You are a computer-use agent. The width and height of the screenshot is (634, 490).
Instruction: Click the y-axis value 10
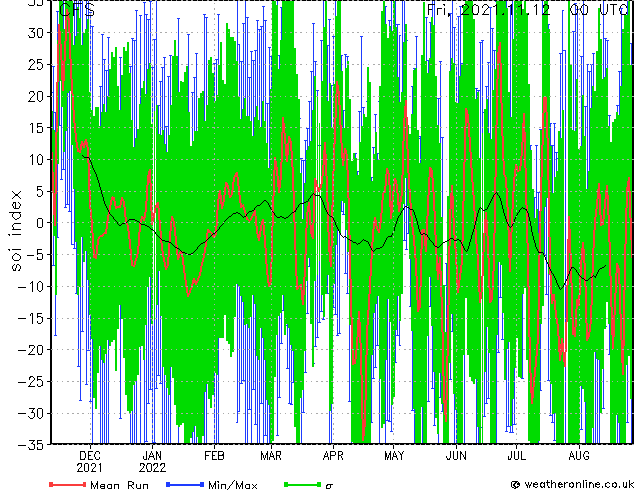[36, 160]
